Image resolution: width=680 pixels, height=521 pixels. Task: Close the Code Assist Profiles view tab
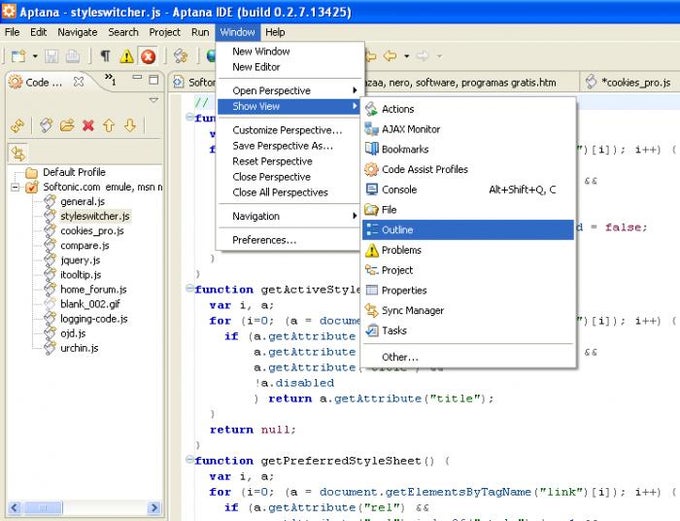coord(78,82)
